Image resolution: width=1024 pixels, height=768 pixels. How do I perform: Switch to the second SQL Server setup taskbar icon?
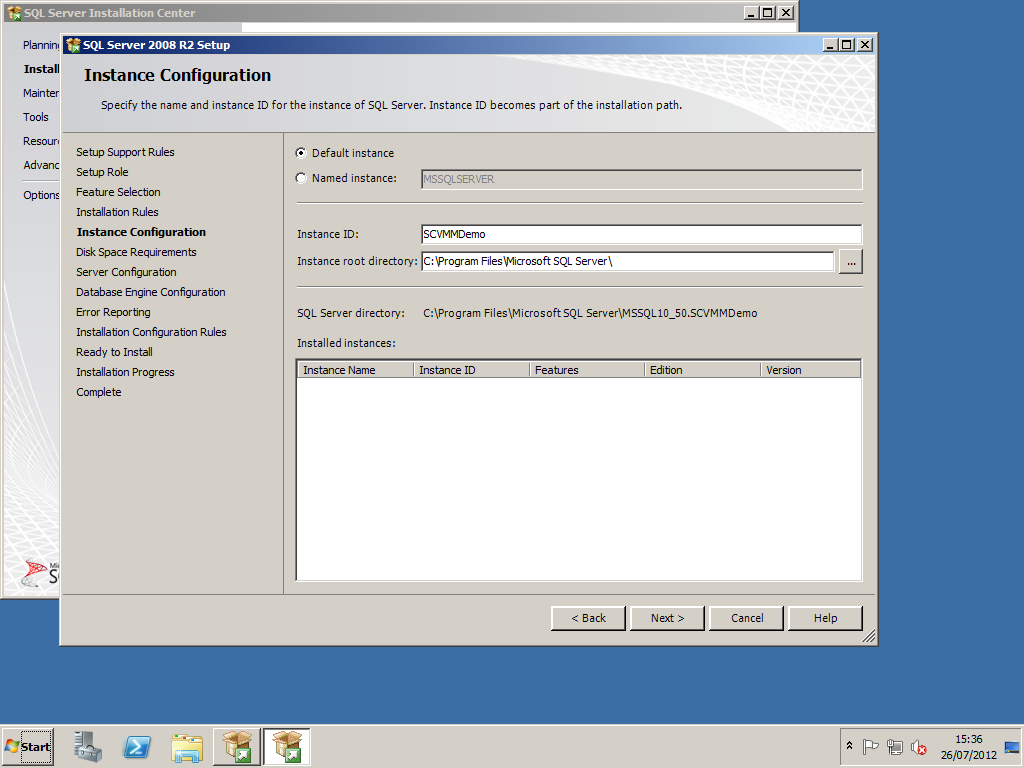pos(287,746)
